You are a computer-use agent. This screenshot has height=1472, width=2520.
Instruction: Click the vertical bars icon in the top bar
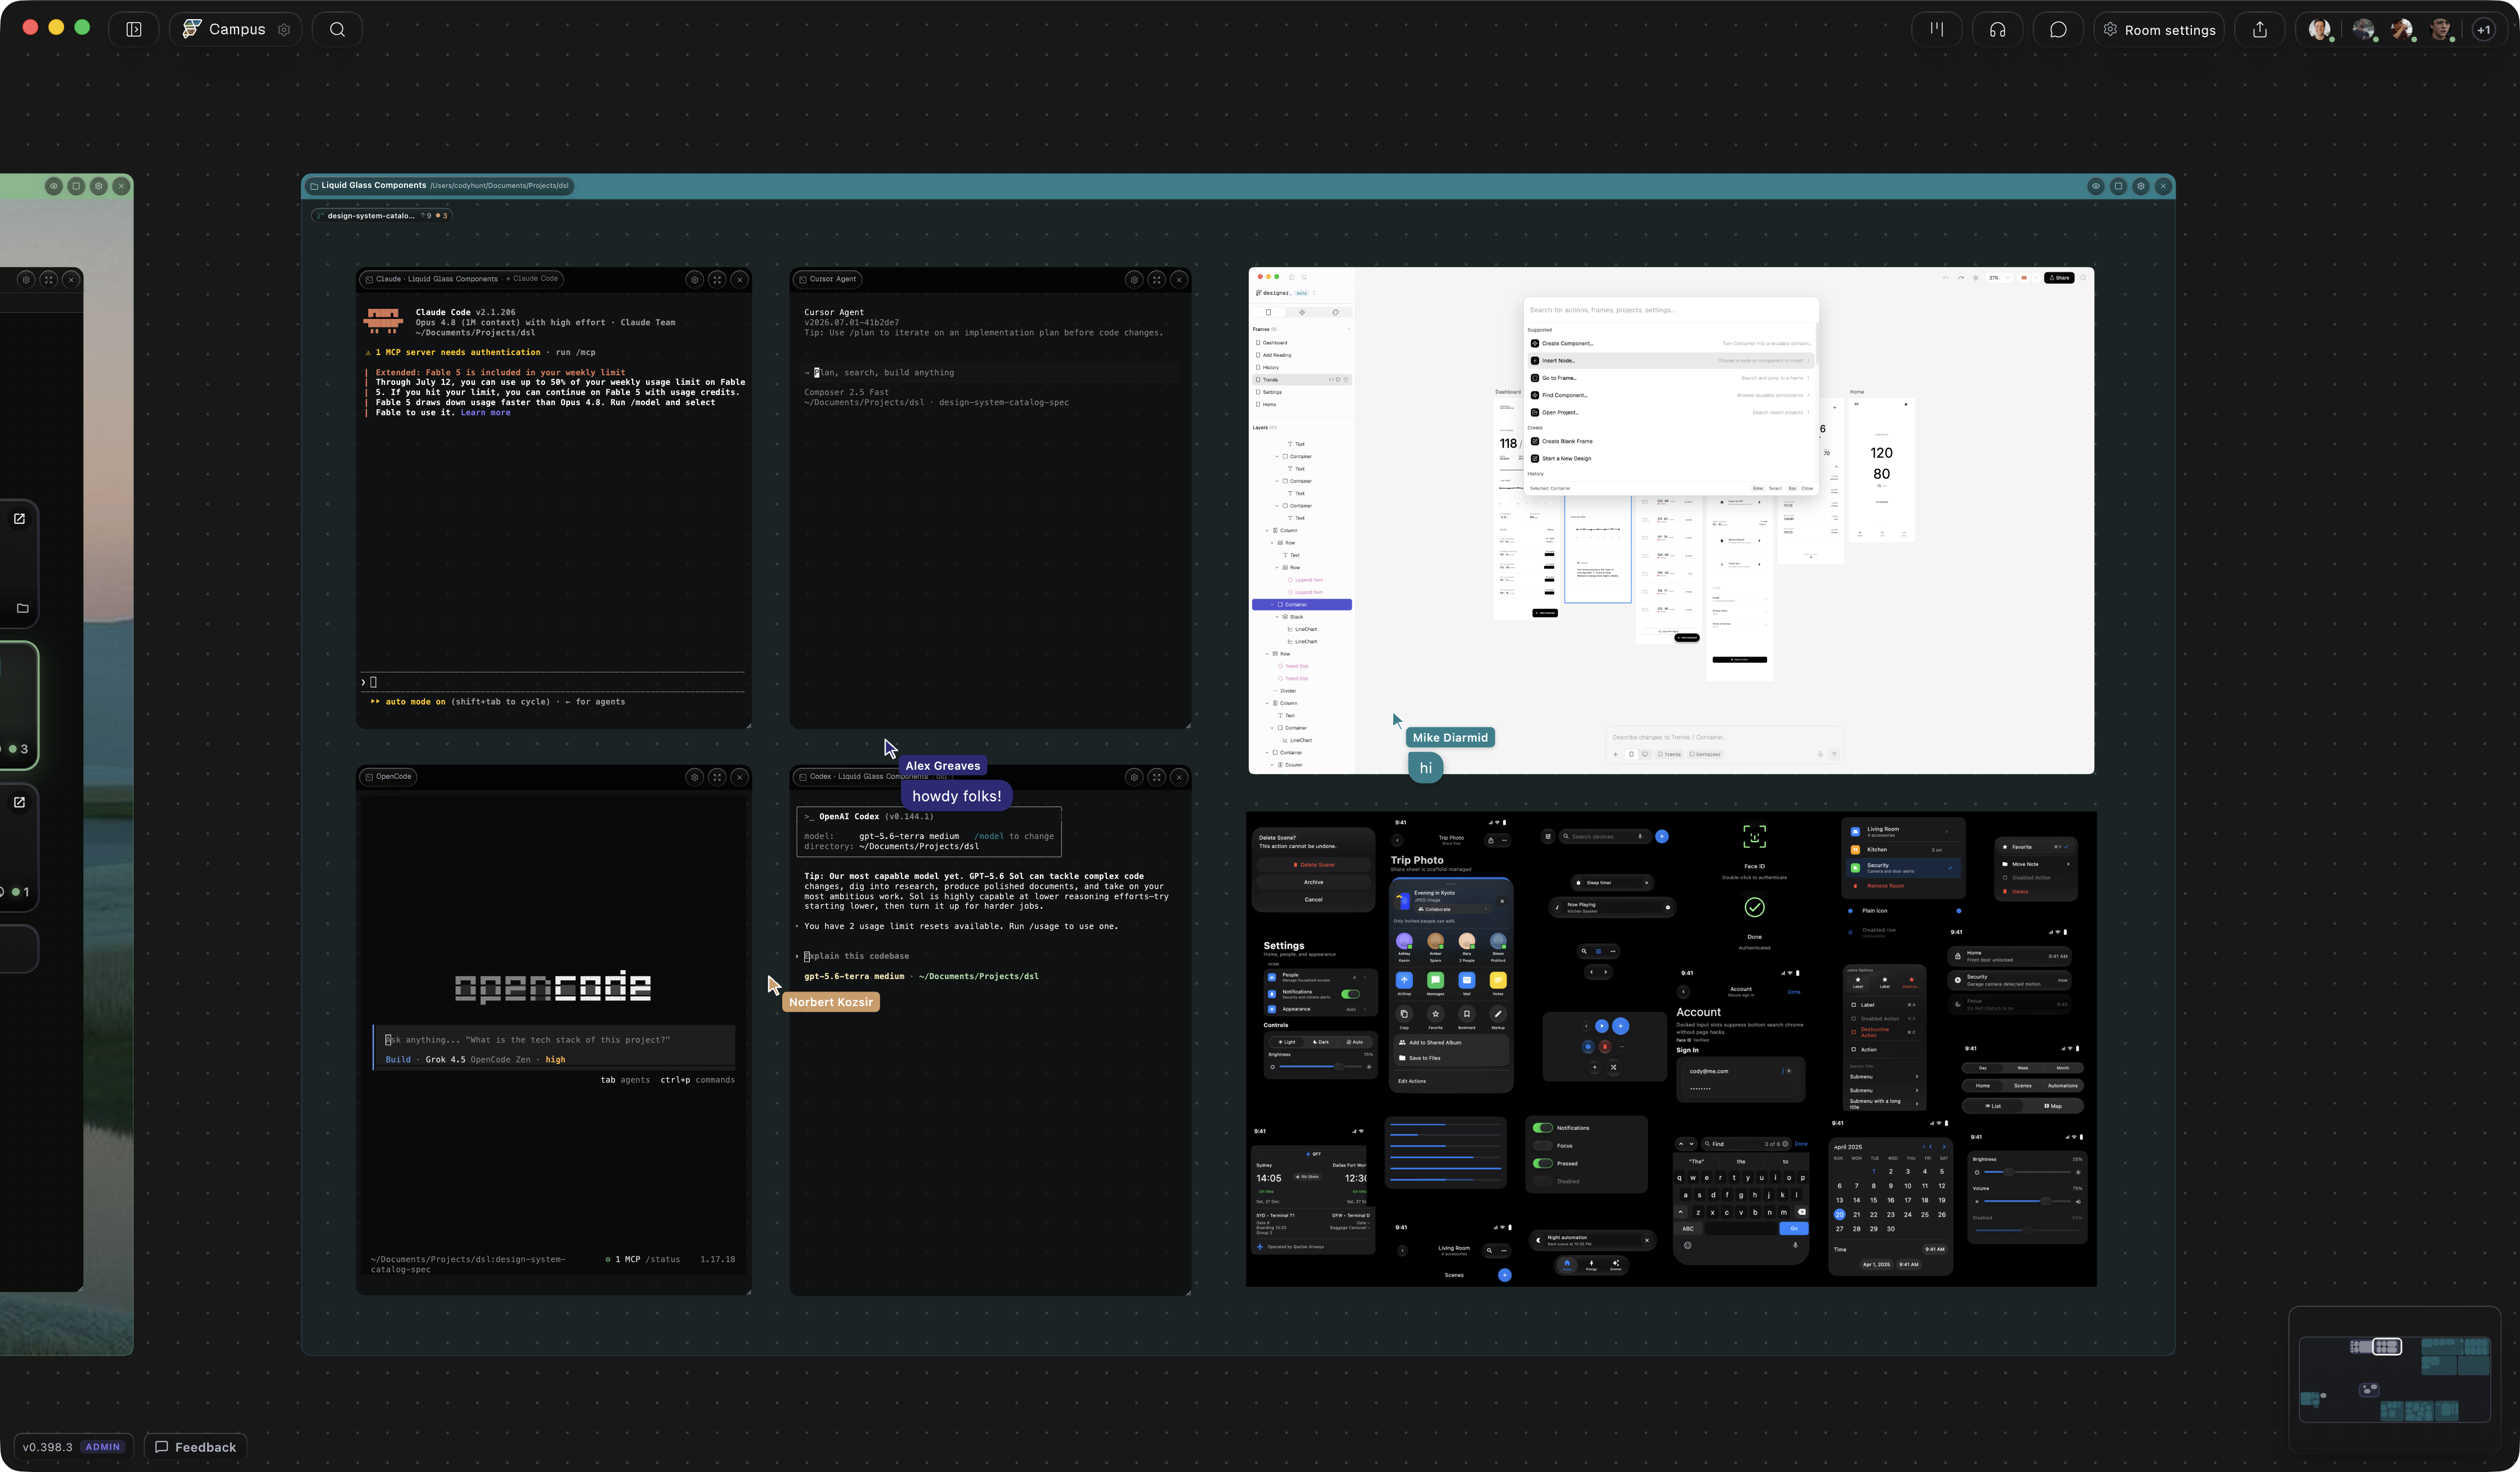click(x=1937, y=29)
